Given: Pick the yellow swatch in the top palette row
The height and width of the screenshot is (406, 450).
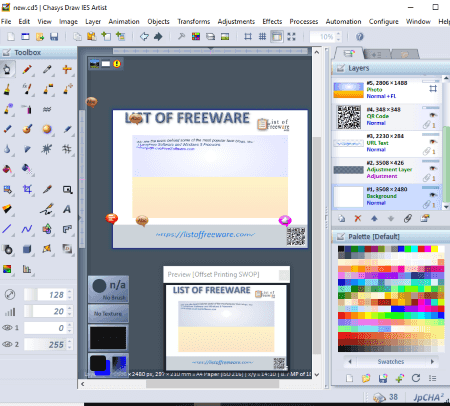Looking at the screenshot, I should 434,249.
